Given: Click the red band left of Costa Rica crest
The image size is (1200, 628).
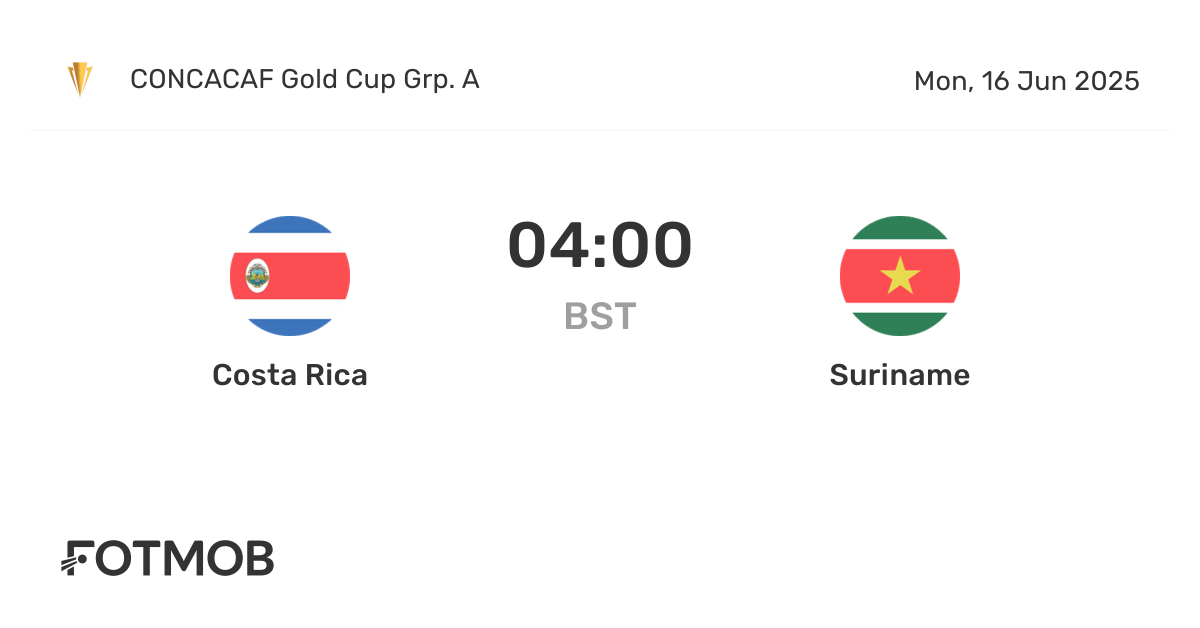Looking at the screenshot, I should pyautogui.click(x=238, y=276).
